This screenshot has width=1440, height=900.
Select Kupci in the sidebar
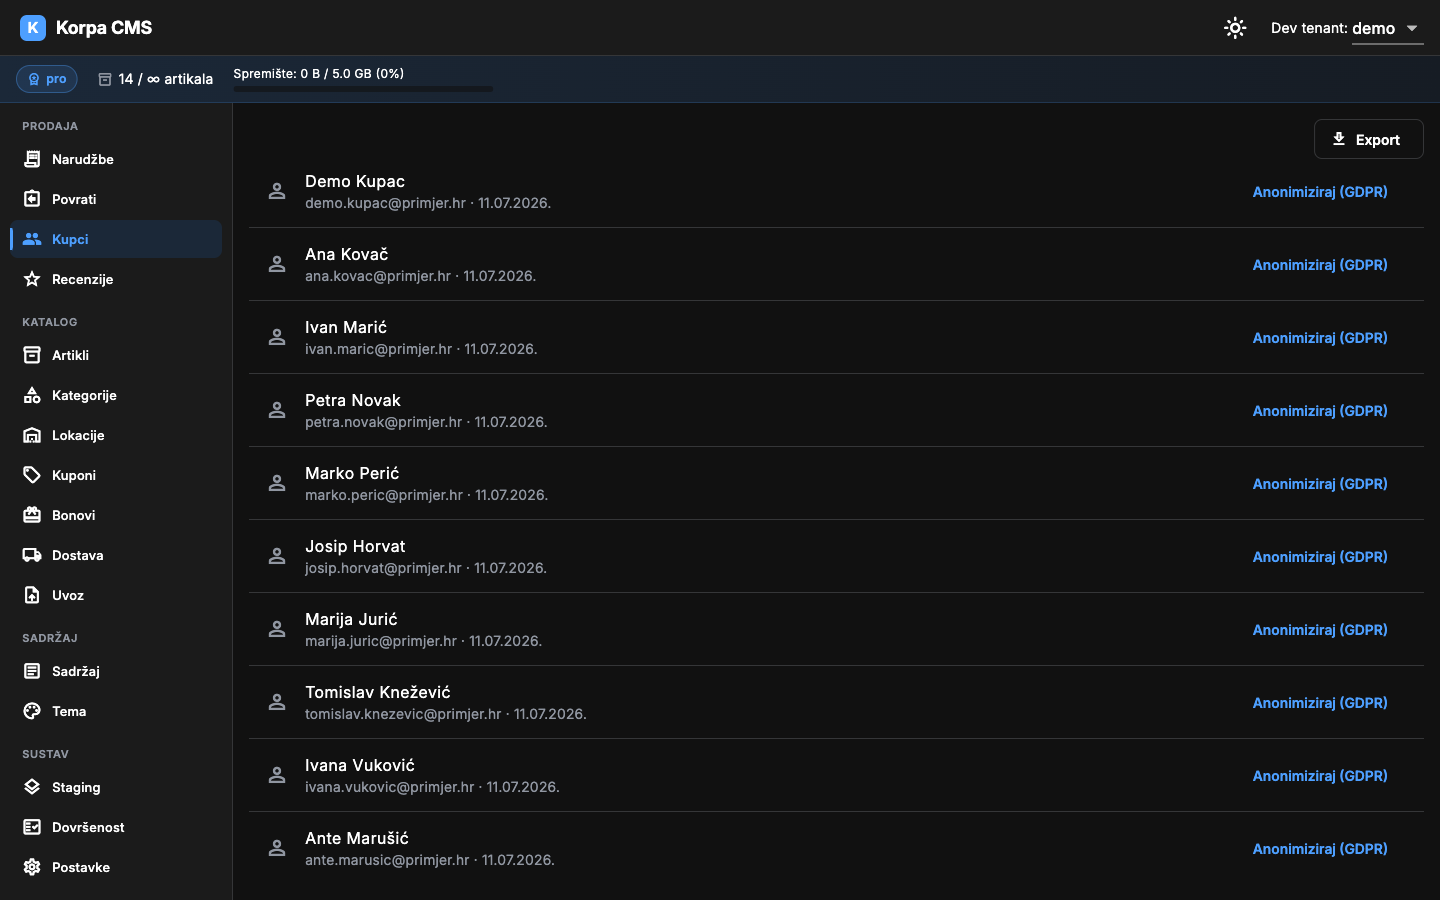[x=116, y=239]
